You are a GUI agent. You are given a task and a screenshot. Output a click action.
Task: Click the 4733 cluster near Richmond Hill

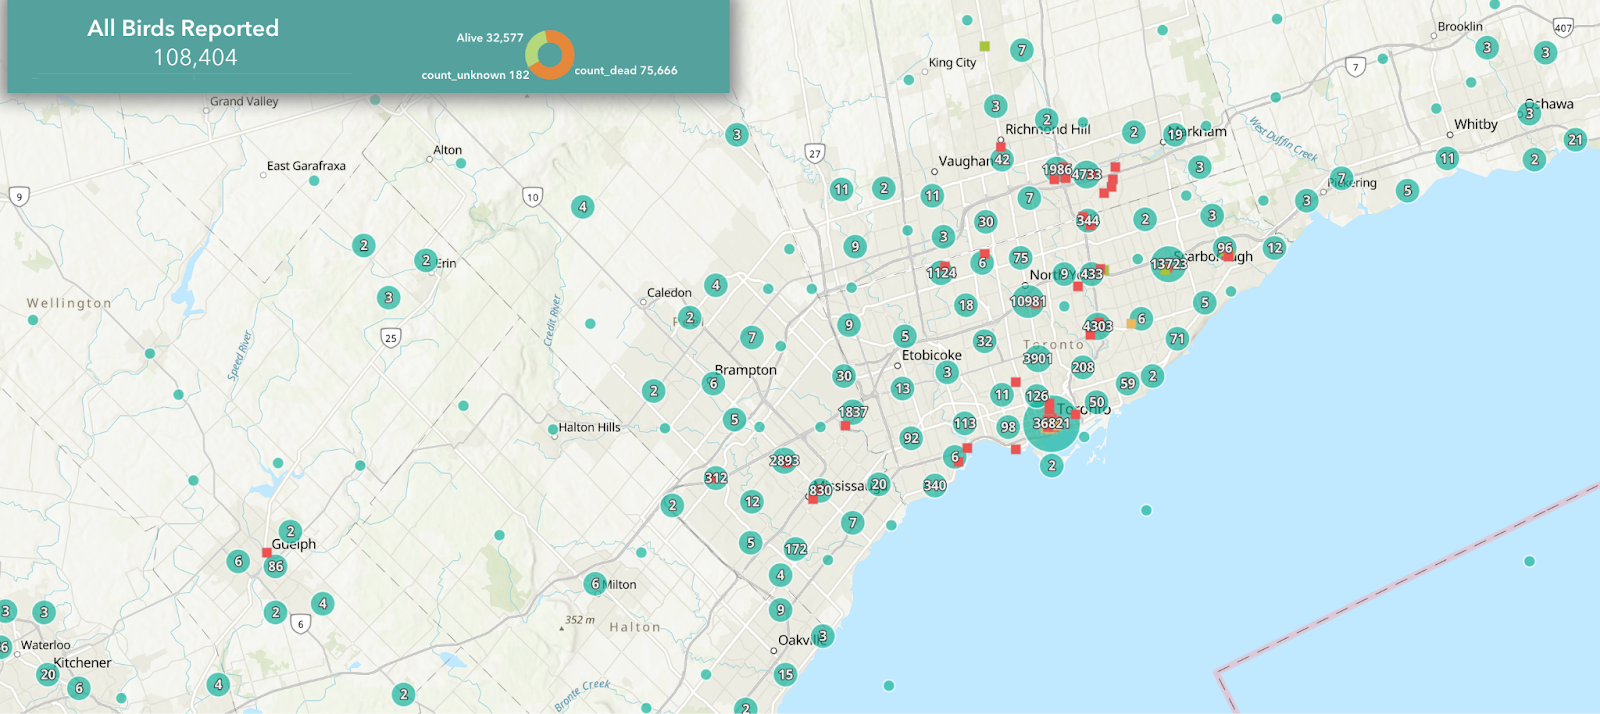pos(1086,175)
